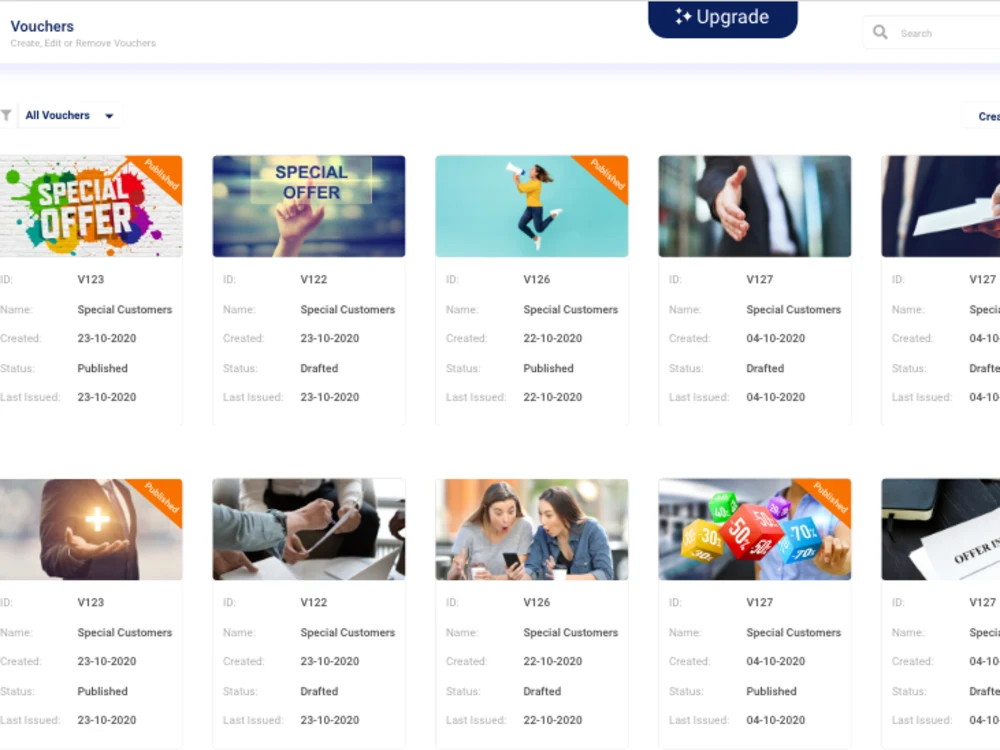1000x750 pixels.
Task: Click Published status text on glowing plus card
Action: 103,691
